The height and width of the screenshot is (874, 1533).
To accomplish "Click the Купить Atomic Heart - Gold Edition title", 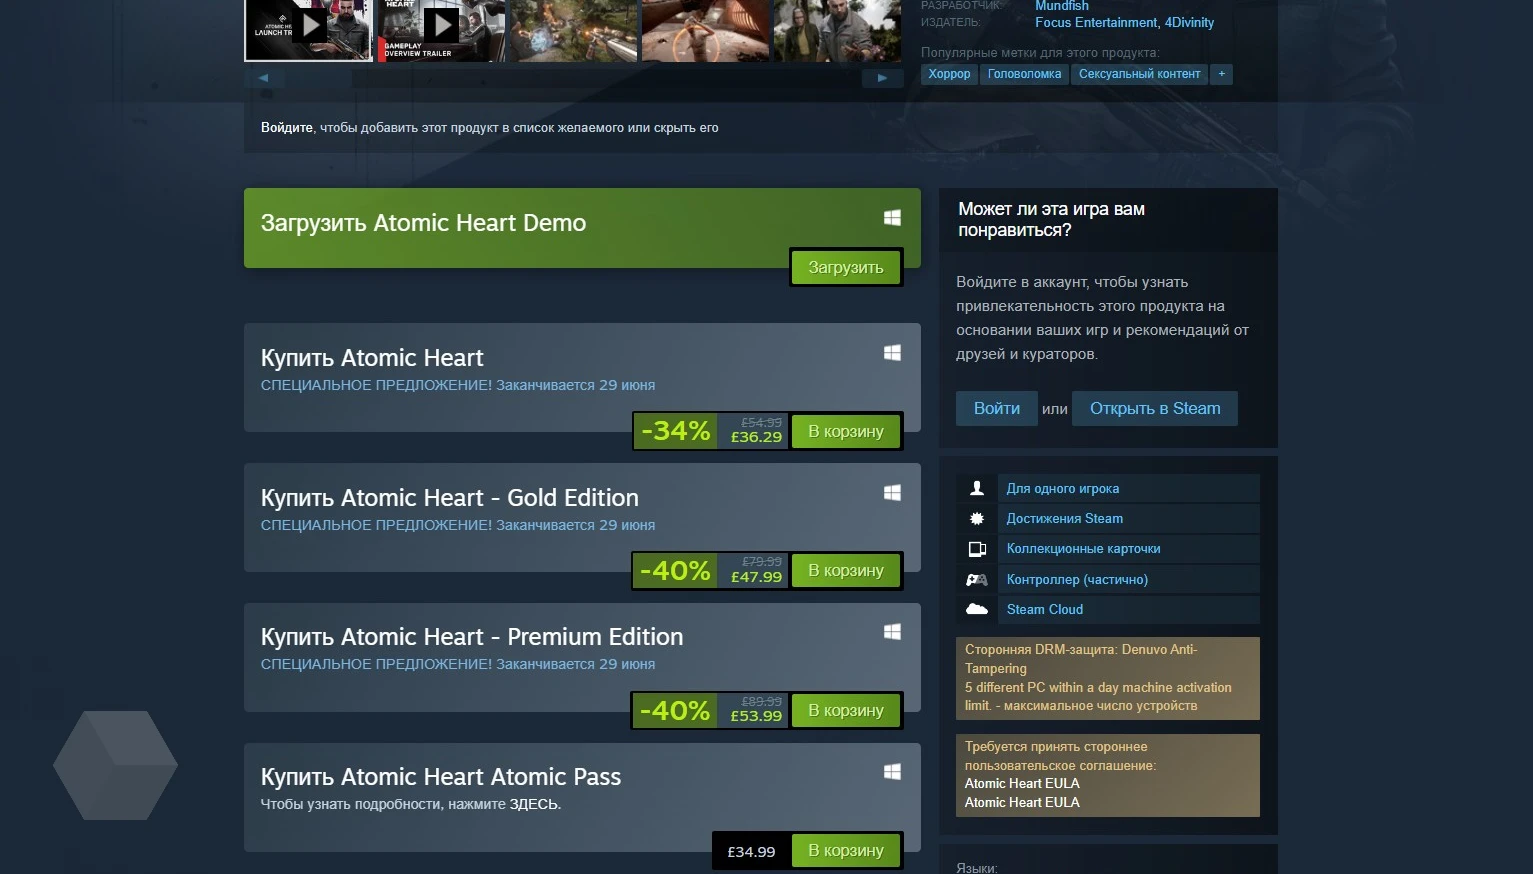I will [x=450, y=498].
